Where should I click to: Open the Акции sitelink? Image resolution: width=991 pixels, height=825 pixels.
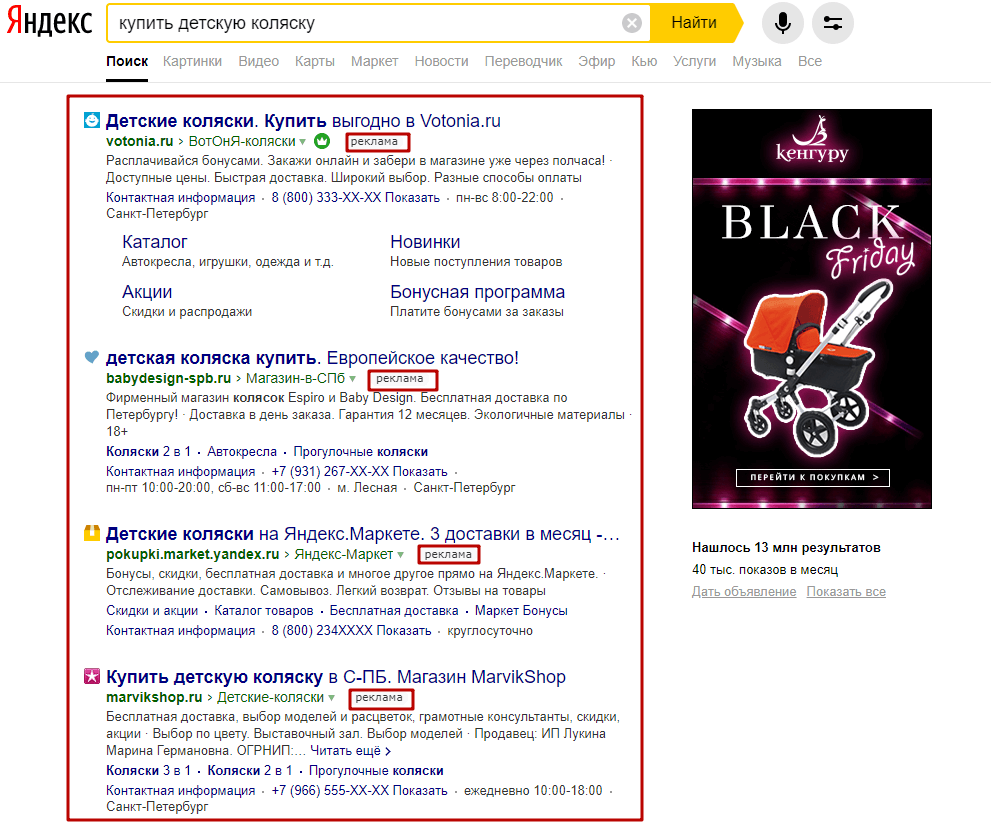(x=147, y=291)
